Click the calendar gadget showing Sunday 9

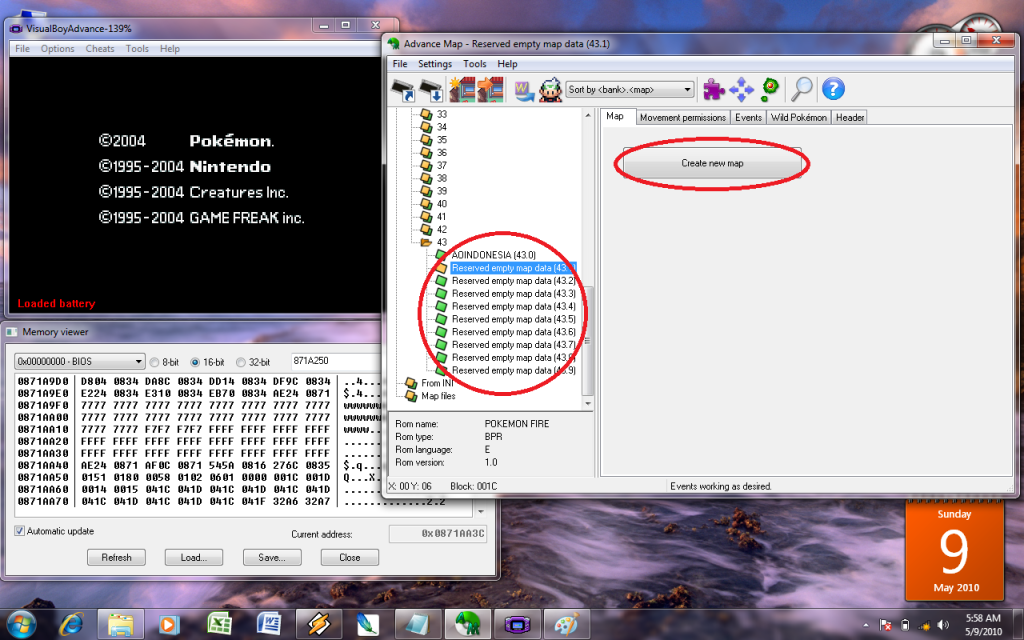pyautogui.click(x=954, y=551)
